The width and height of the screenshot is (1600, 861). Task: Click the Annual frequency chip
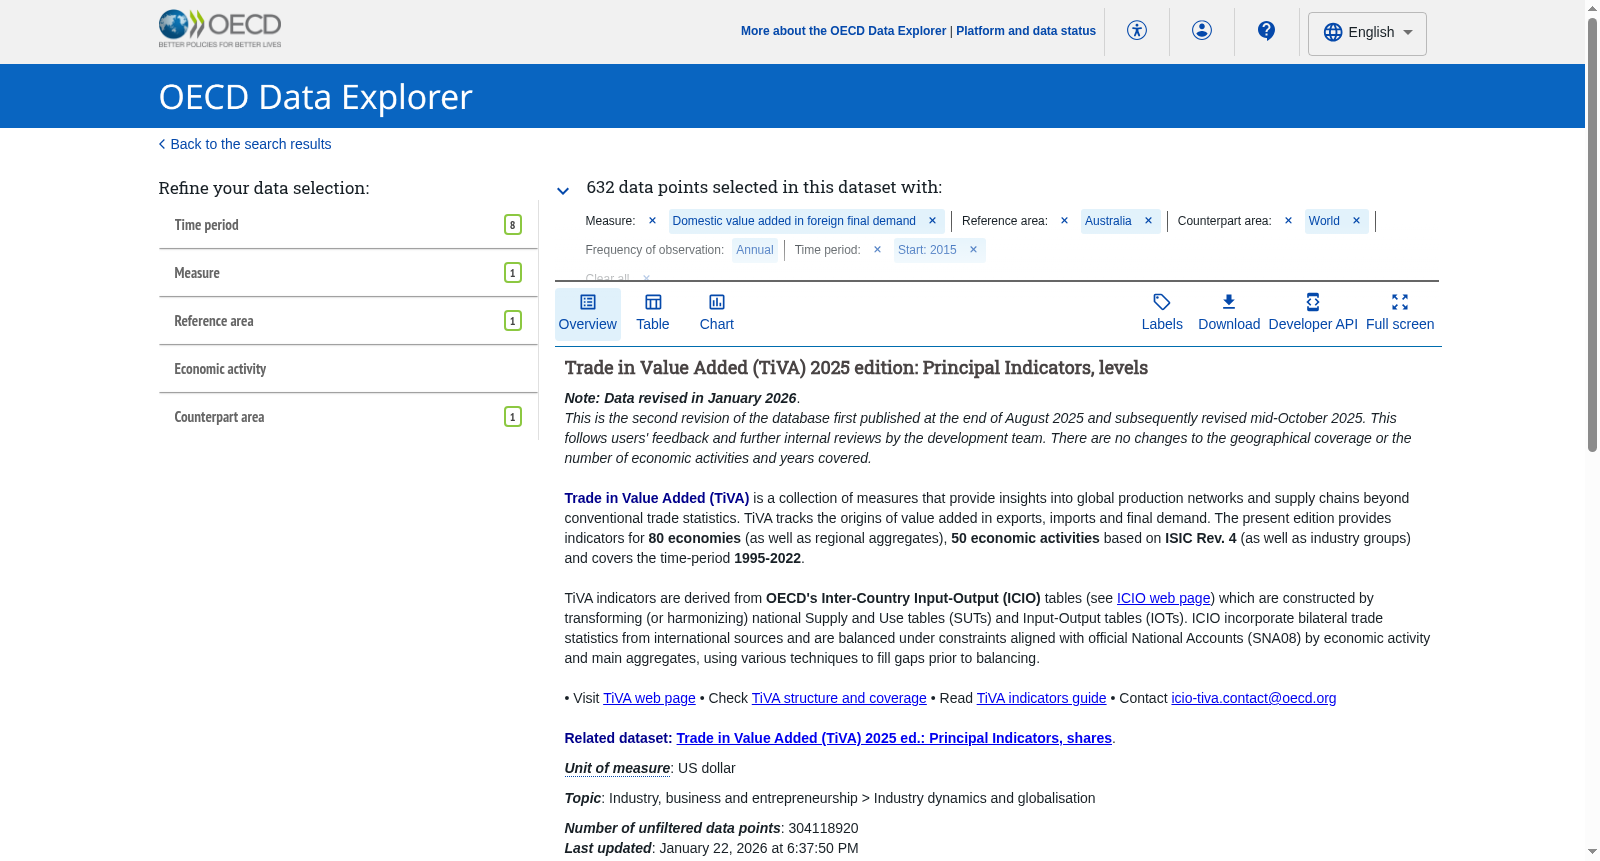(755, 250)
